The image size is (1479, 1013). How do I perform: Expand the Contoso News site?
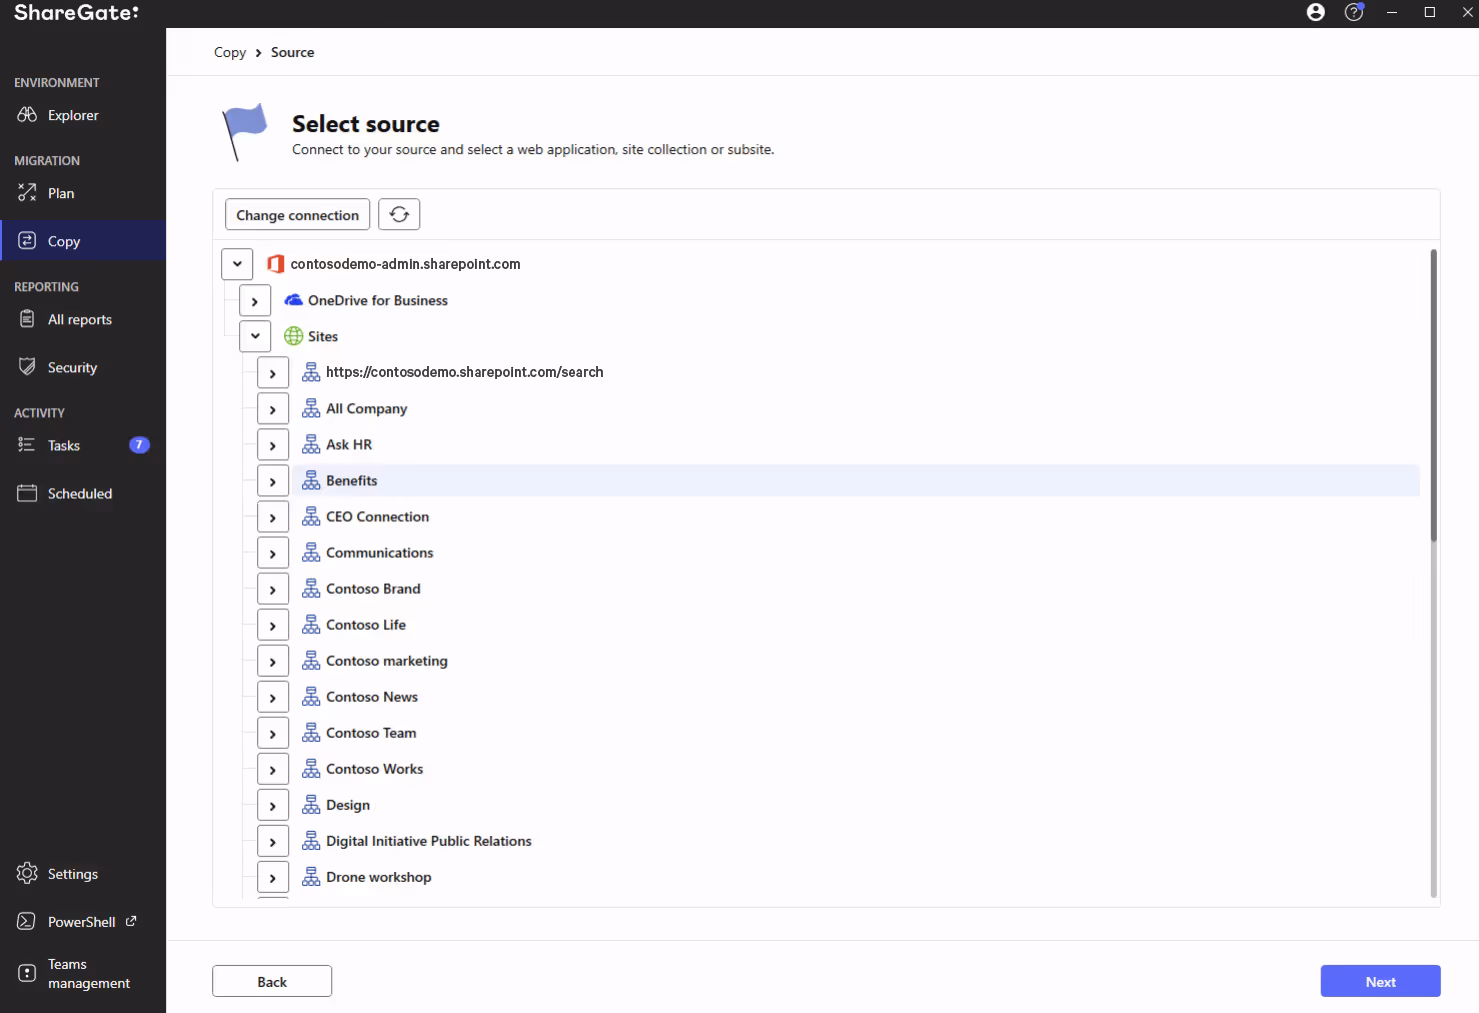point(273,697)
